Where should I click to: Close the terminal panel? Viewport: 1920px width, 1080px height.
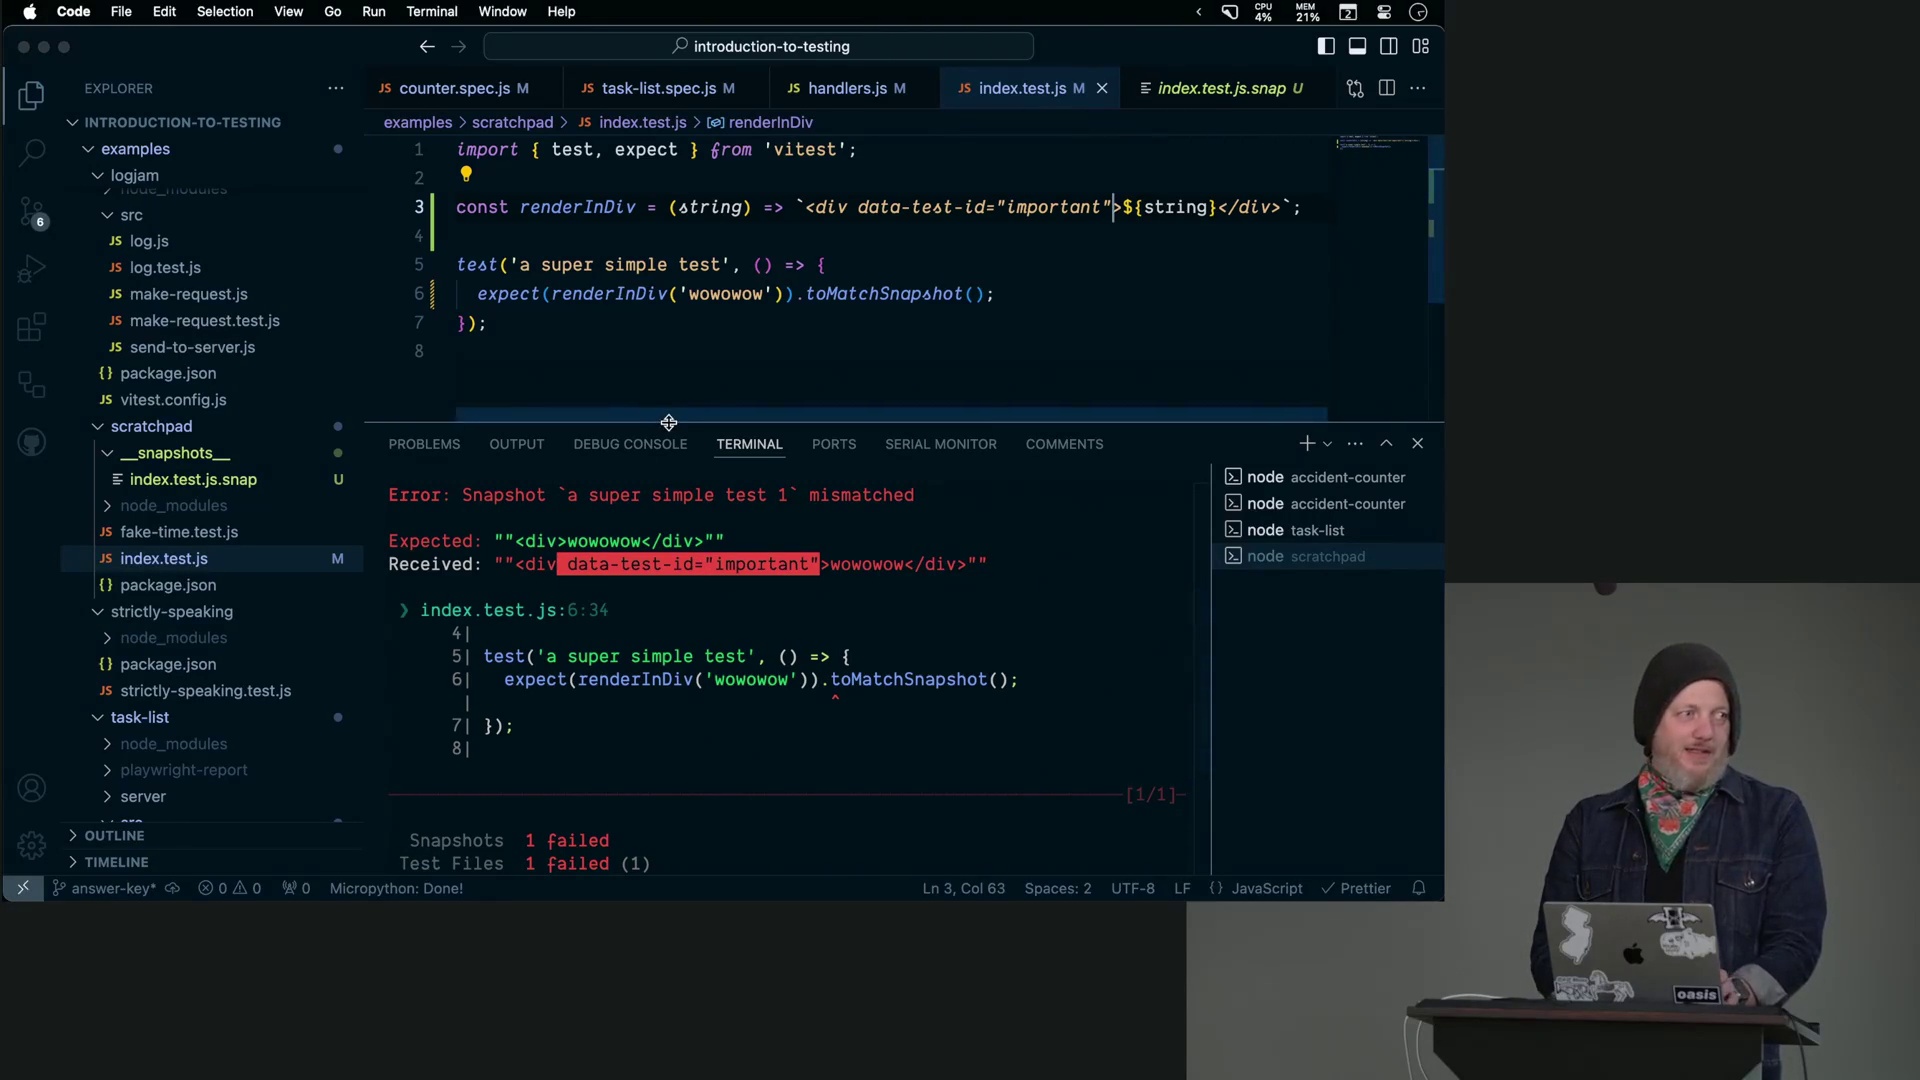click(x=1418, y=443)
